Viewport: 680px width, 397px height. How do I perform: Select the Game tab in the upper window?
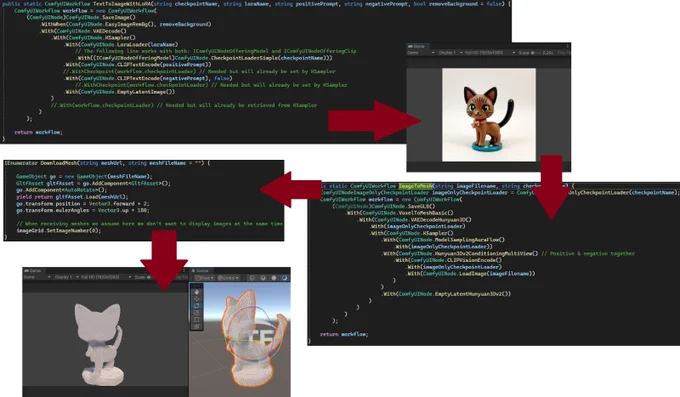pyautogui.click(x=417, y=46)
